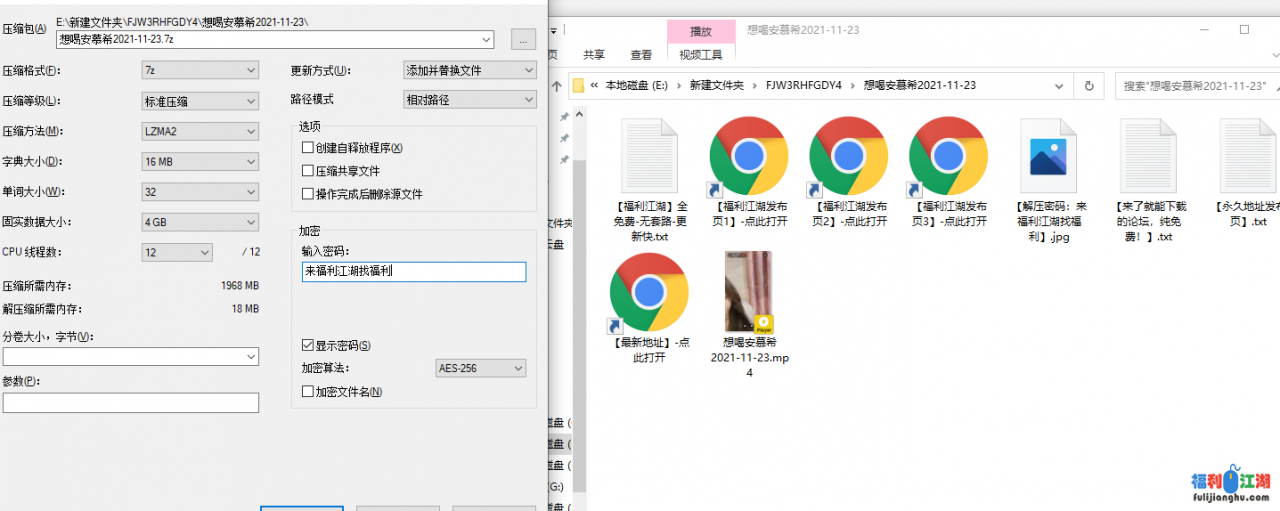Click the browse '...' button for archive path
This screenshot has width=1280, height=511.
point(523,39)
